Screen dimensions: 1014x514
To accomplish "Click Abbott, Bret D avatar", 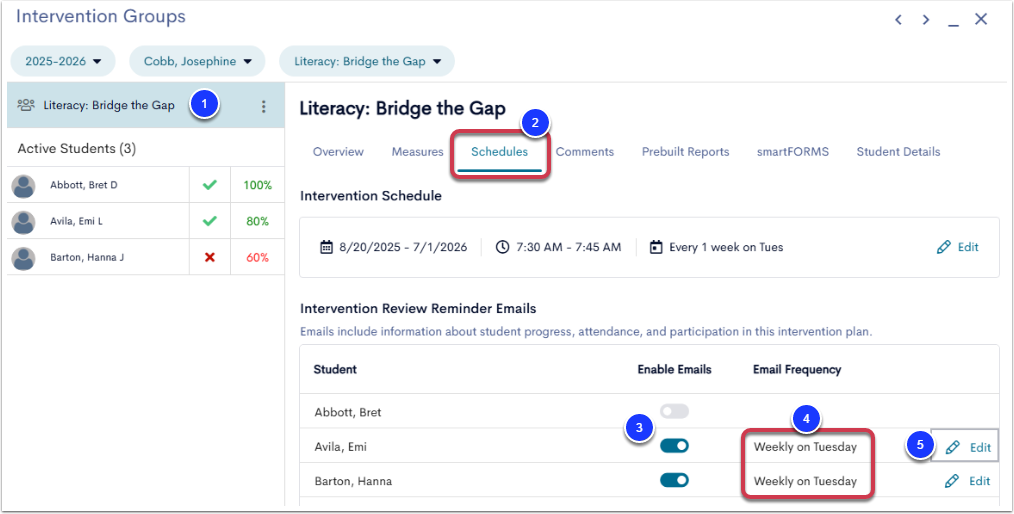I will 23,186.
